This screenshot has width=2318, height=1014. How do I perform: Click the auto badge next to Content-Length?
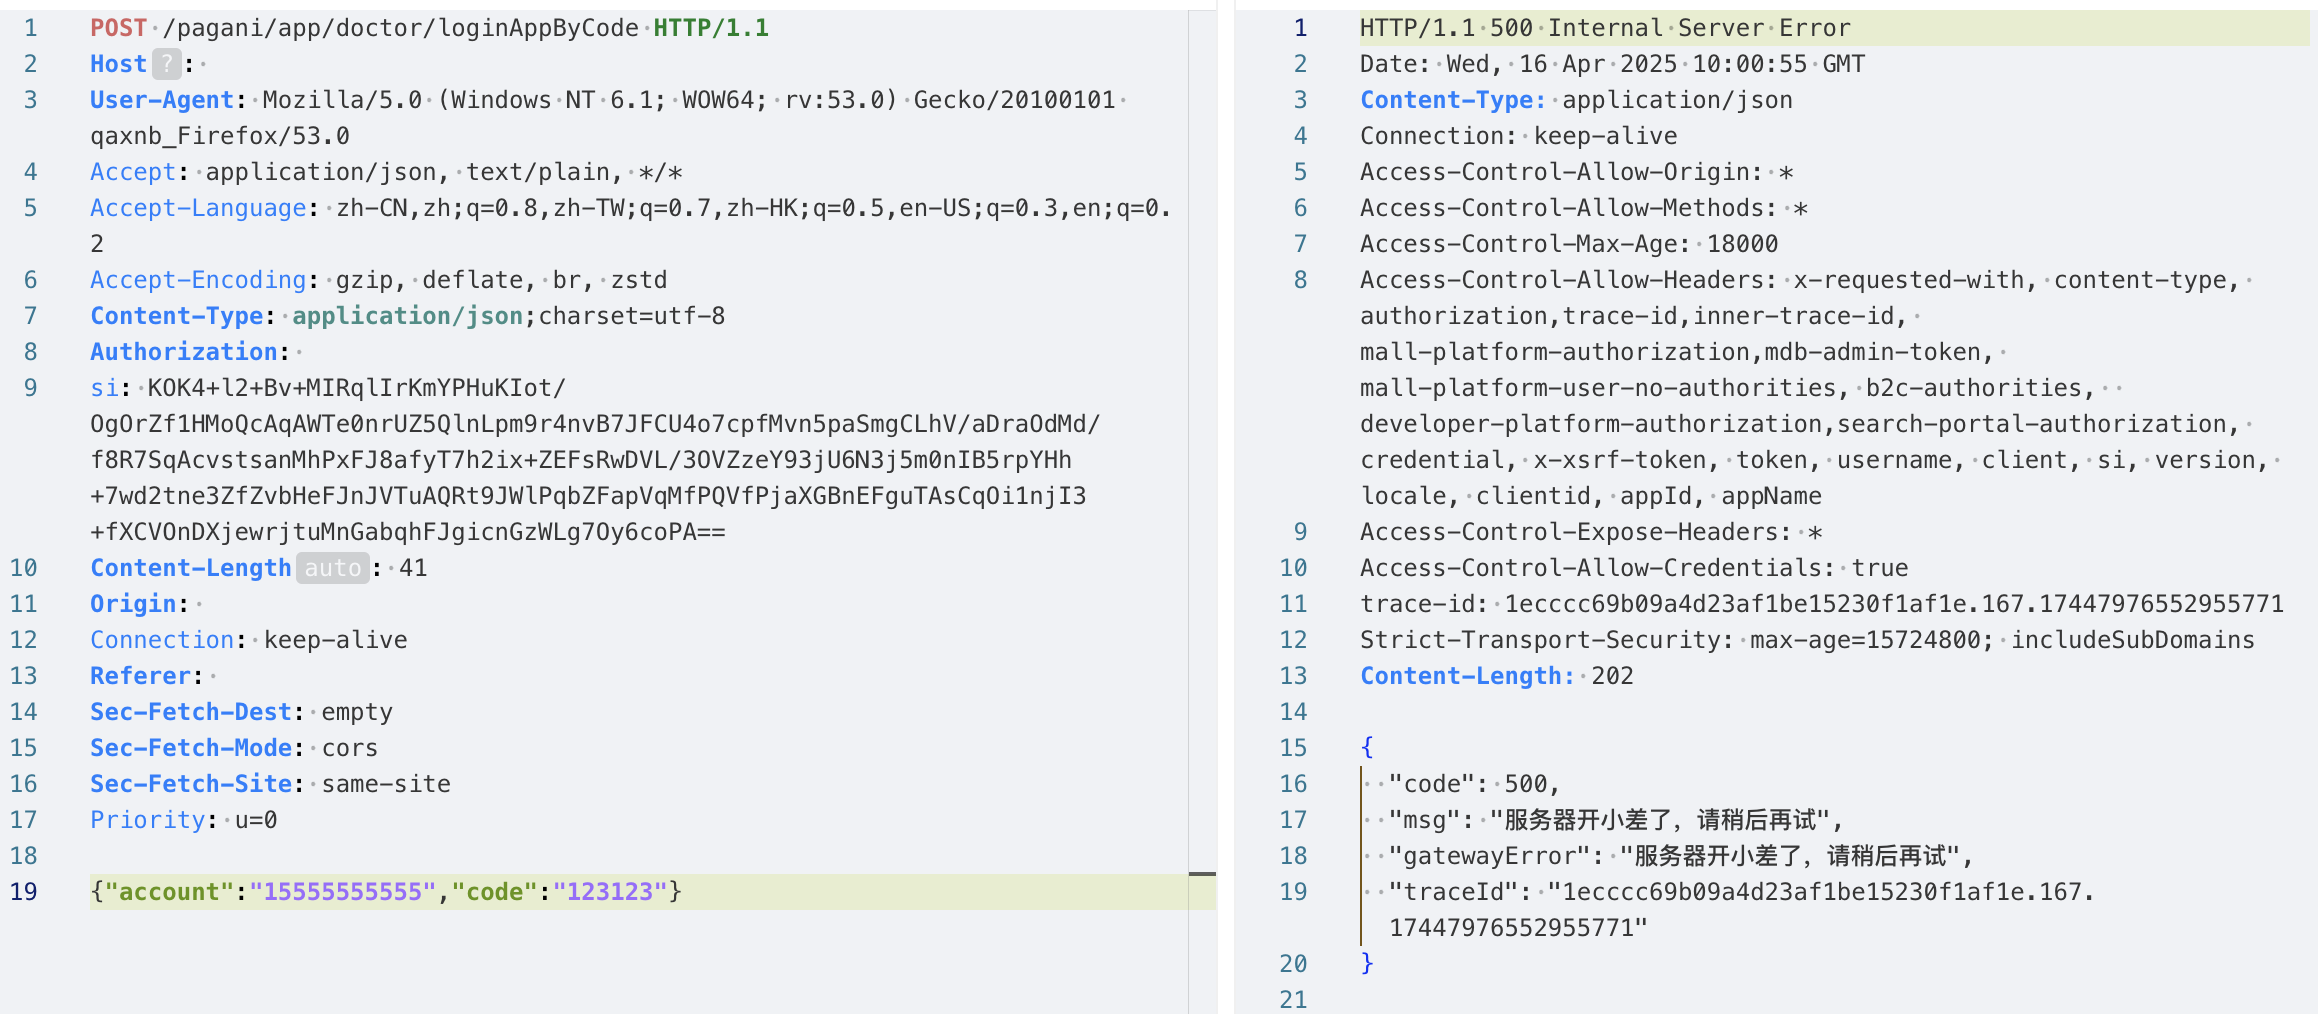(332, 568)
